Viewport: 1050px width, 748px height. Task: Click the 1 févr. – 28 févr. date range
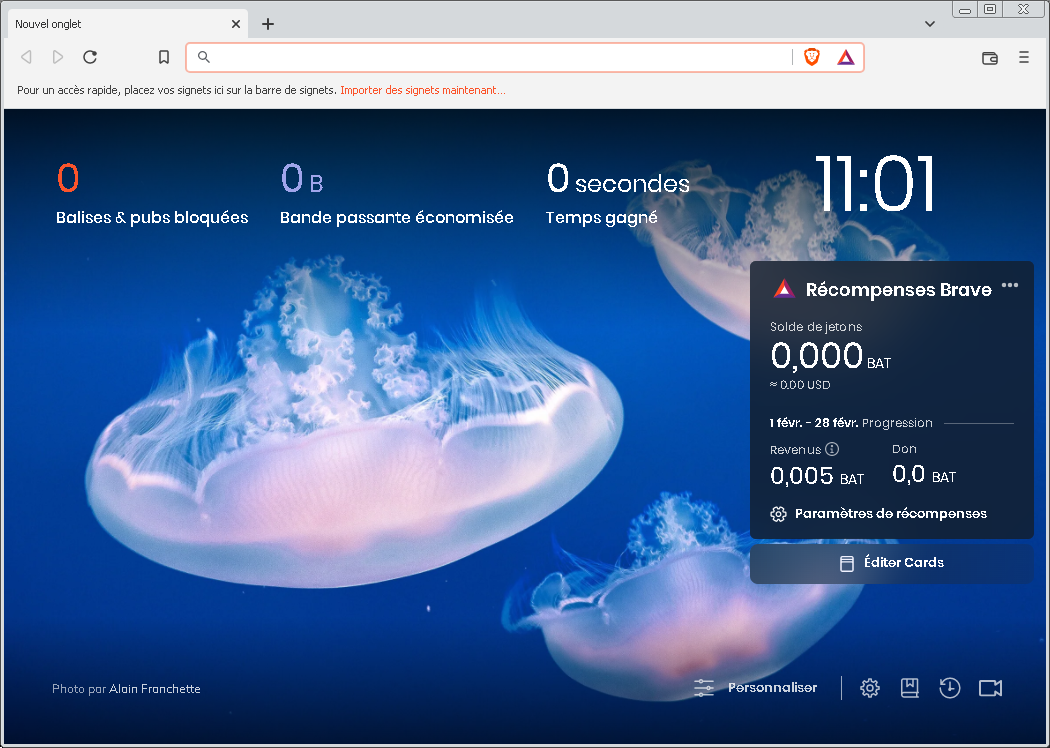click(814, 423)
